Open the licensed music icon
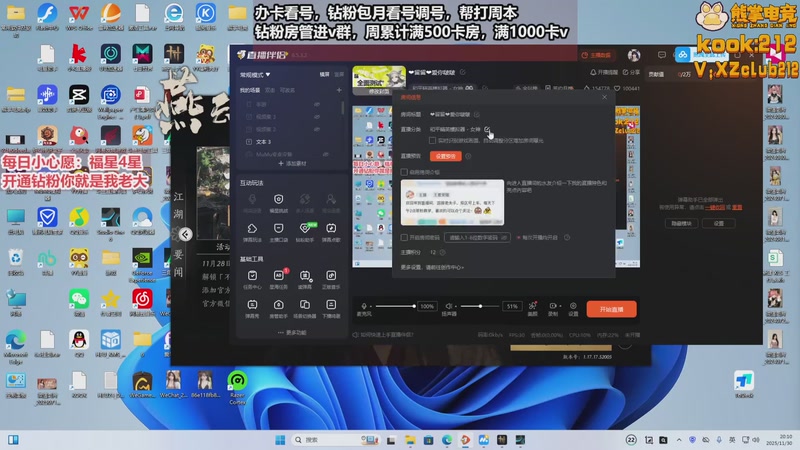Image resolution: width=800 pixels, height=450 pixels. [331, 279]
